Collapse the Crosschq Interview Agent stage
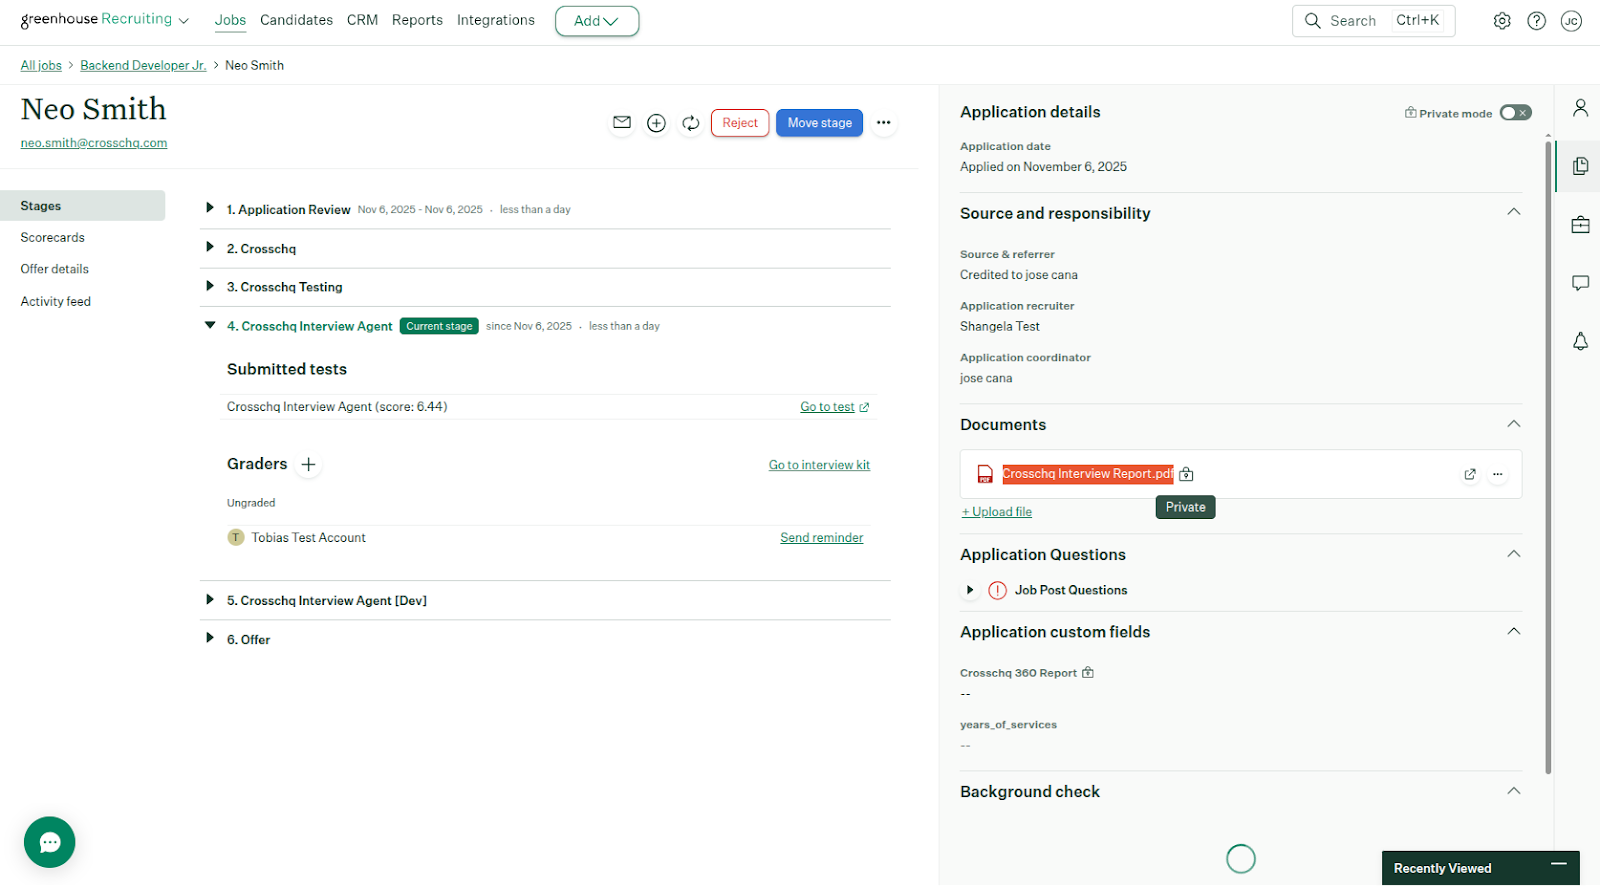This screenshot has width=1600, height=888. (x=210, y=325)
